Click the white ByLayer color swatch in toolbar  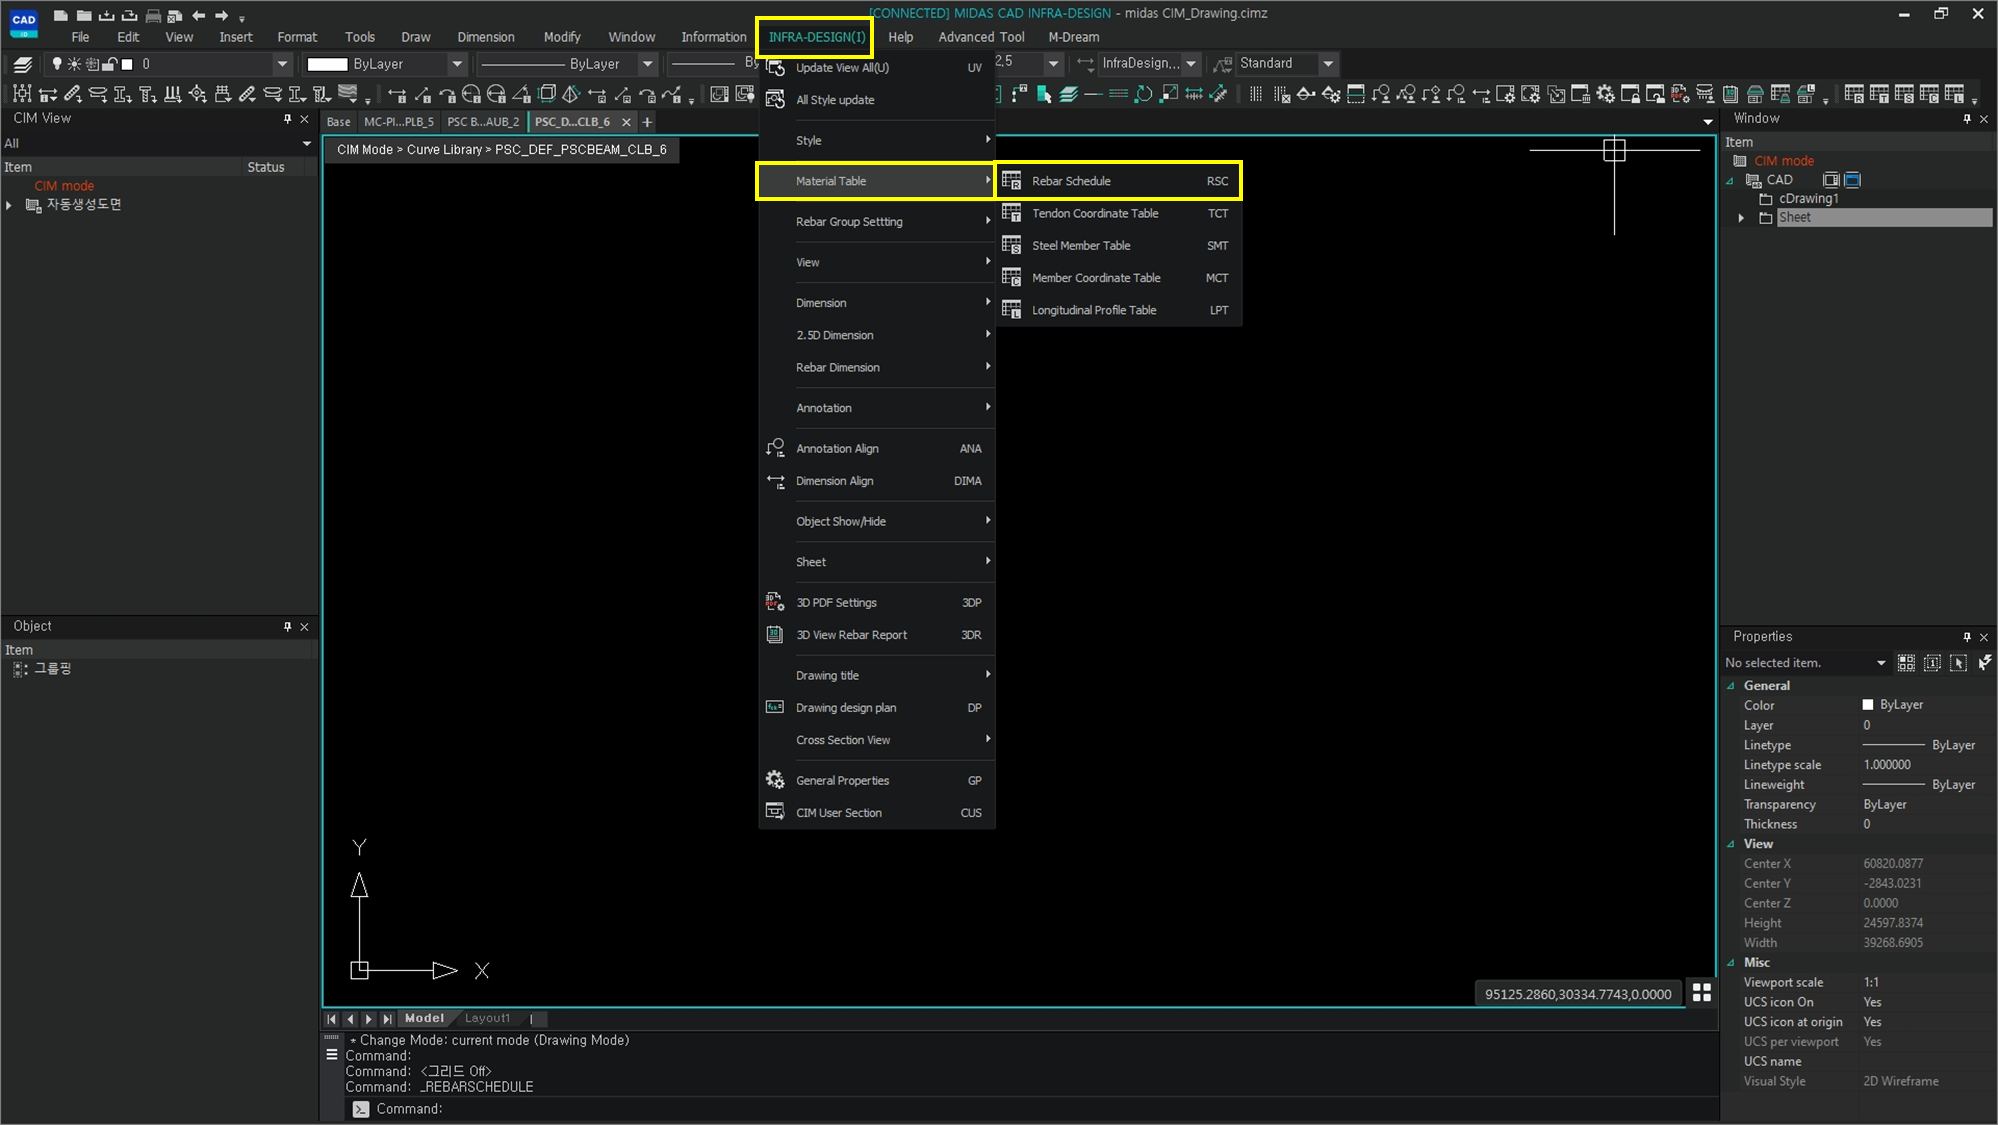pos(327,64)
